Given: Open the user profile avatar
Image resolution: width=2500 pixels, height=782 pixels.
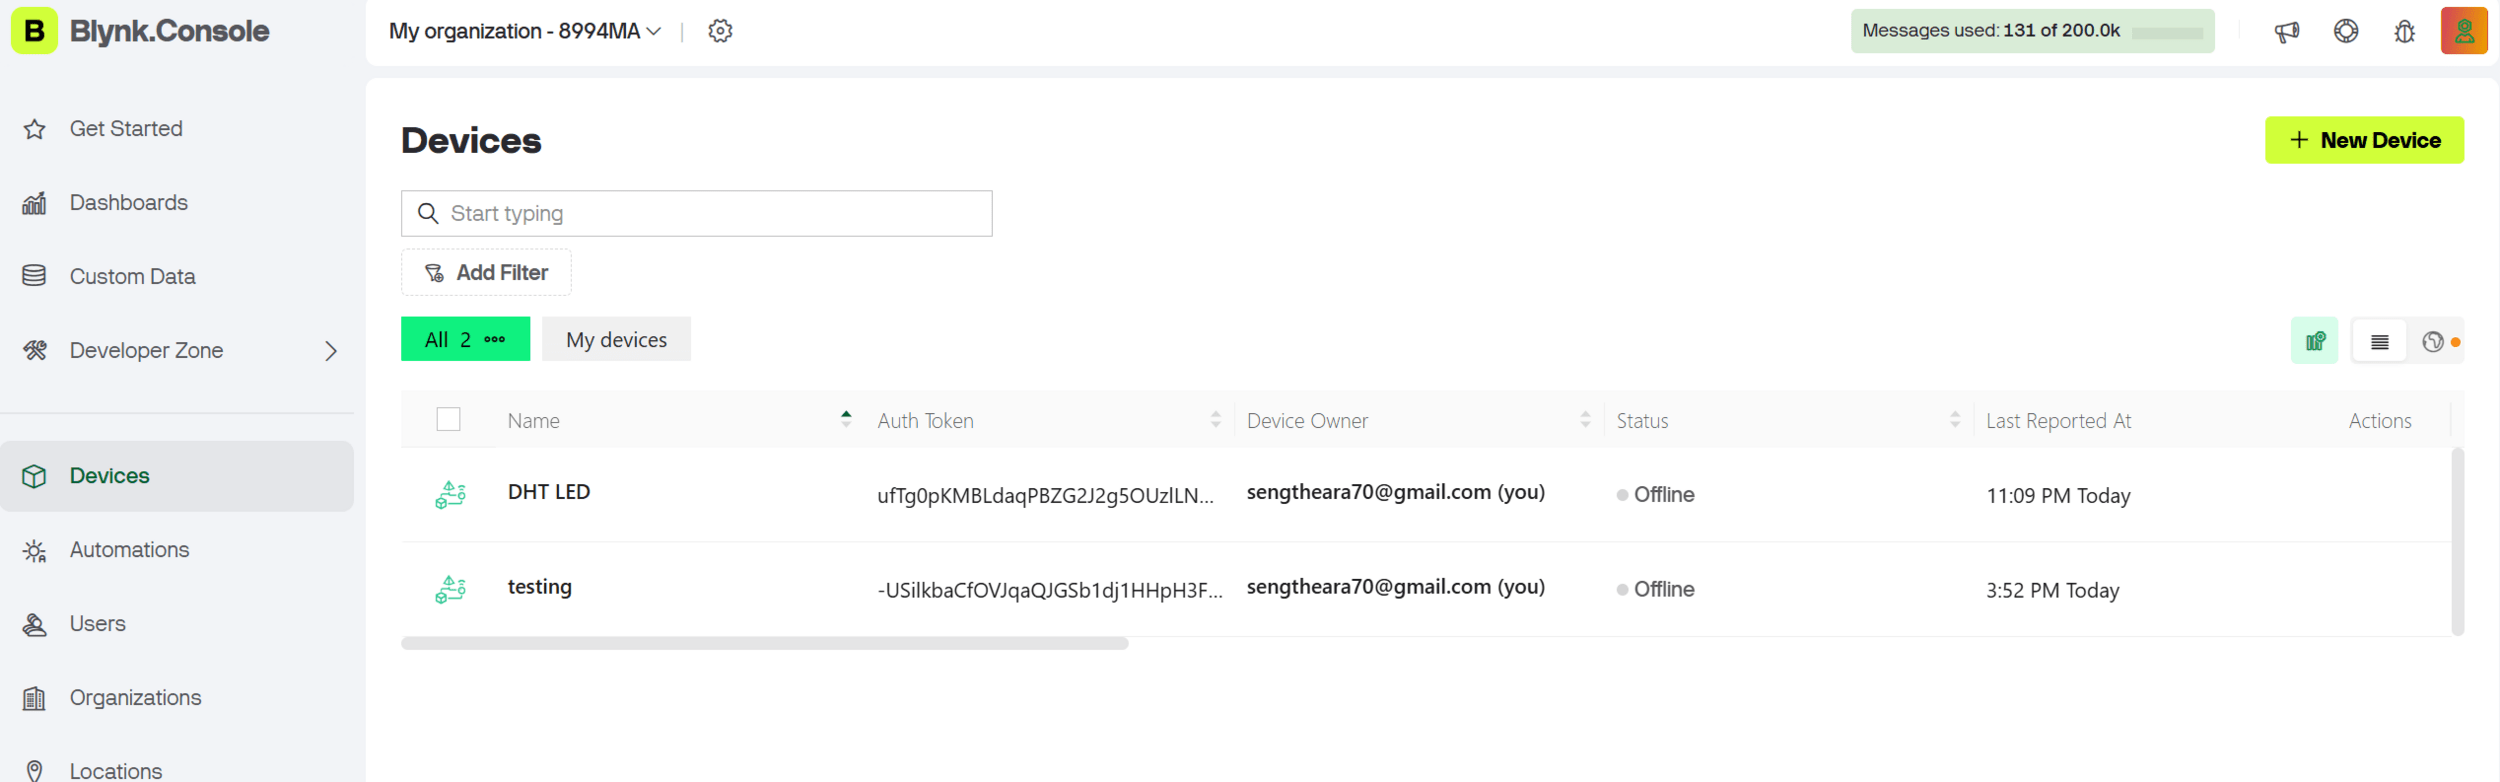Looking at the screenshot, I should tap(2463, 31).
